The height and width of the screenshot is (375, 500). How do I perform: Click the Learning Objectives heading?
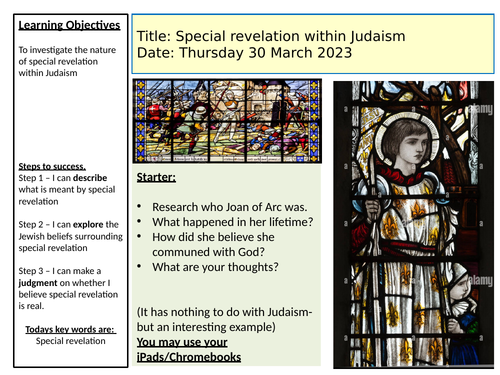coord(69,25)
